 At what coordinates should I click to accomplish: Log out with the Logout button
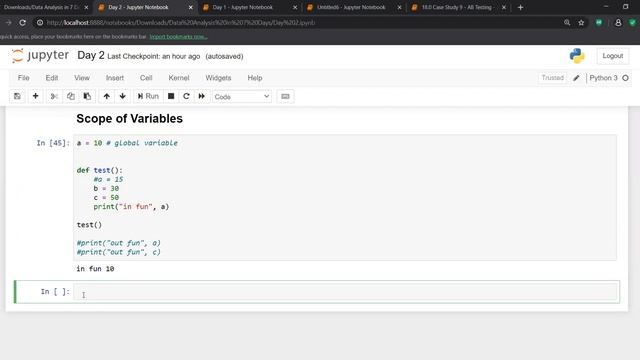point(613,56)
